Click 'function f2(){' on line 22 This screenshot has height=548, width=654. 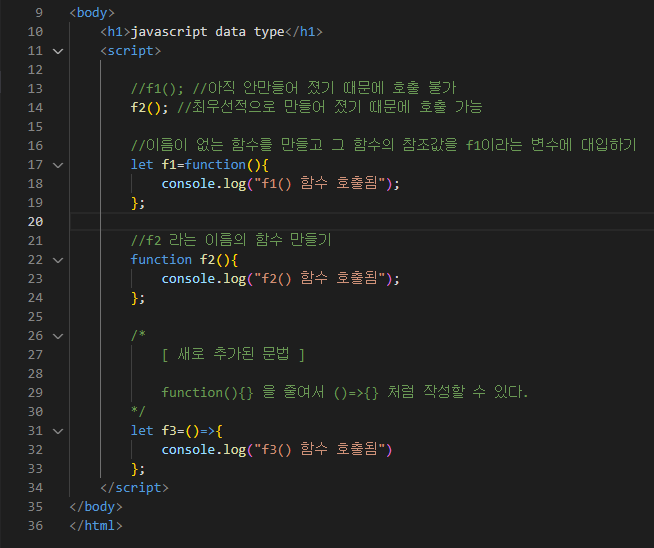click(184, 260)
